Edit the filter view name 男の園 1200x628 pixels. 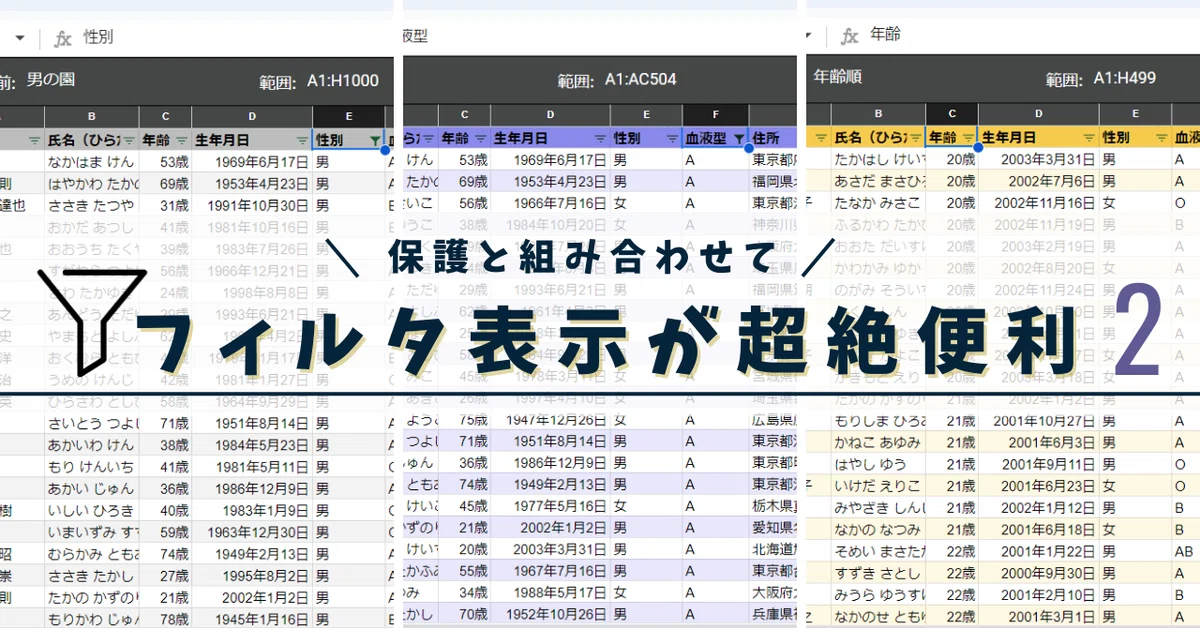tap(51, 79)
